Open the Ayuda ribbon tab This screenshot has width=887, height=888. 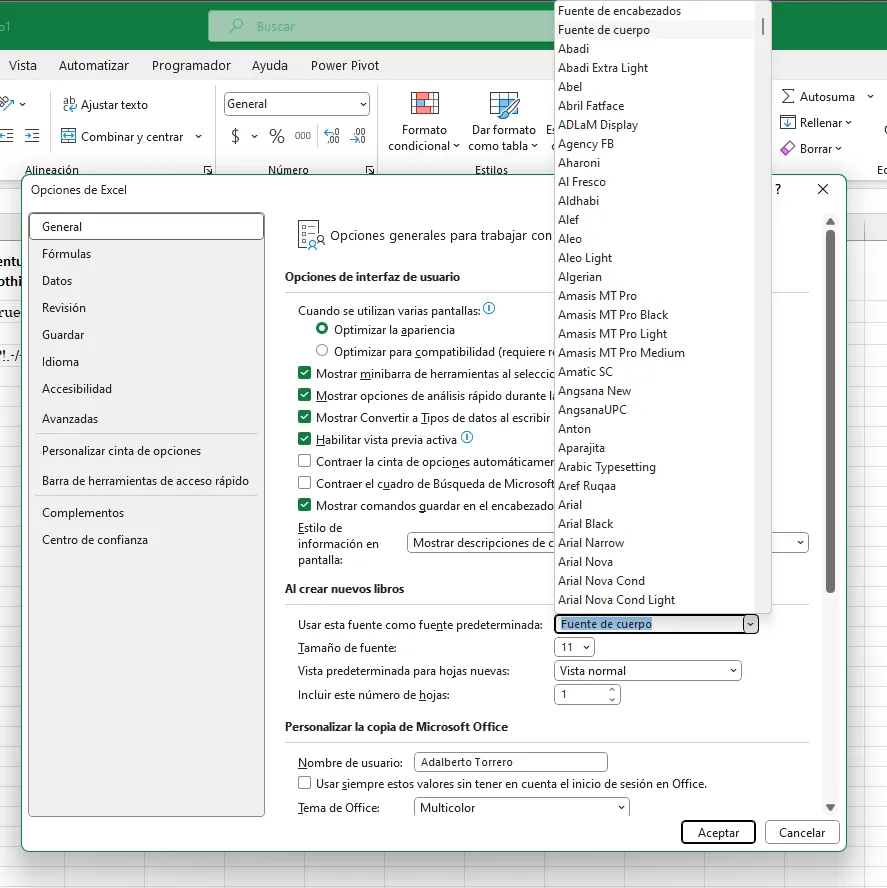[x=270, y=66]
